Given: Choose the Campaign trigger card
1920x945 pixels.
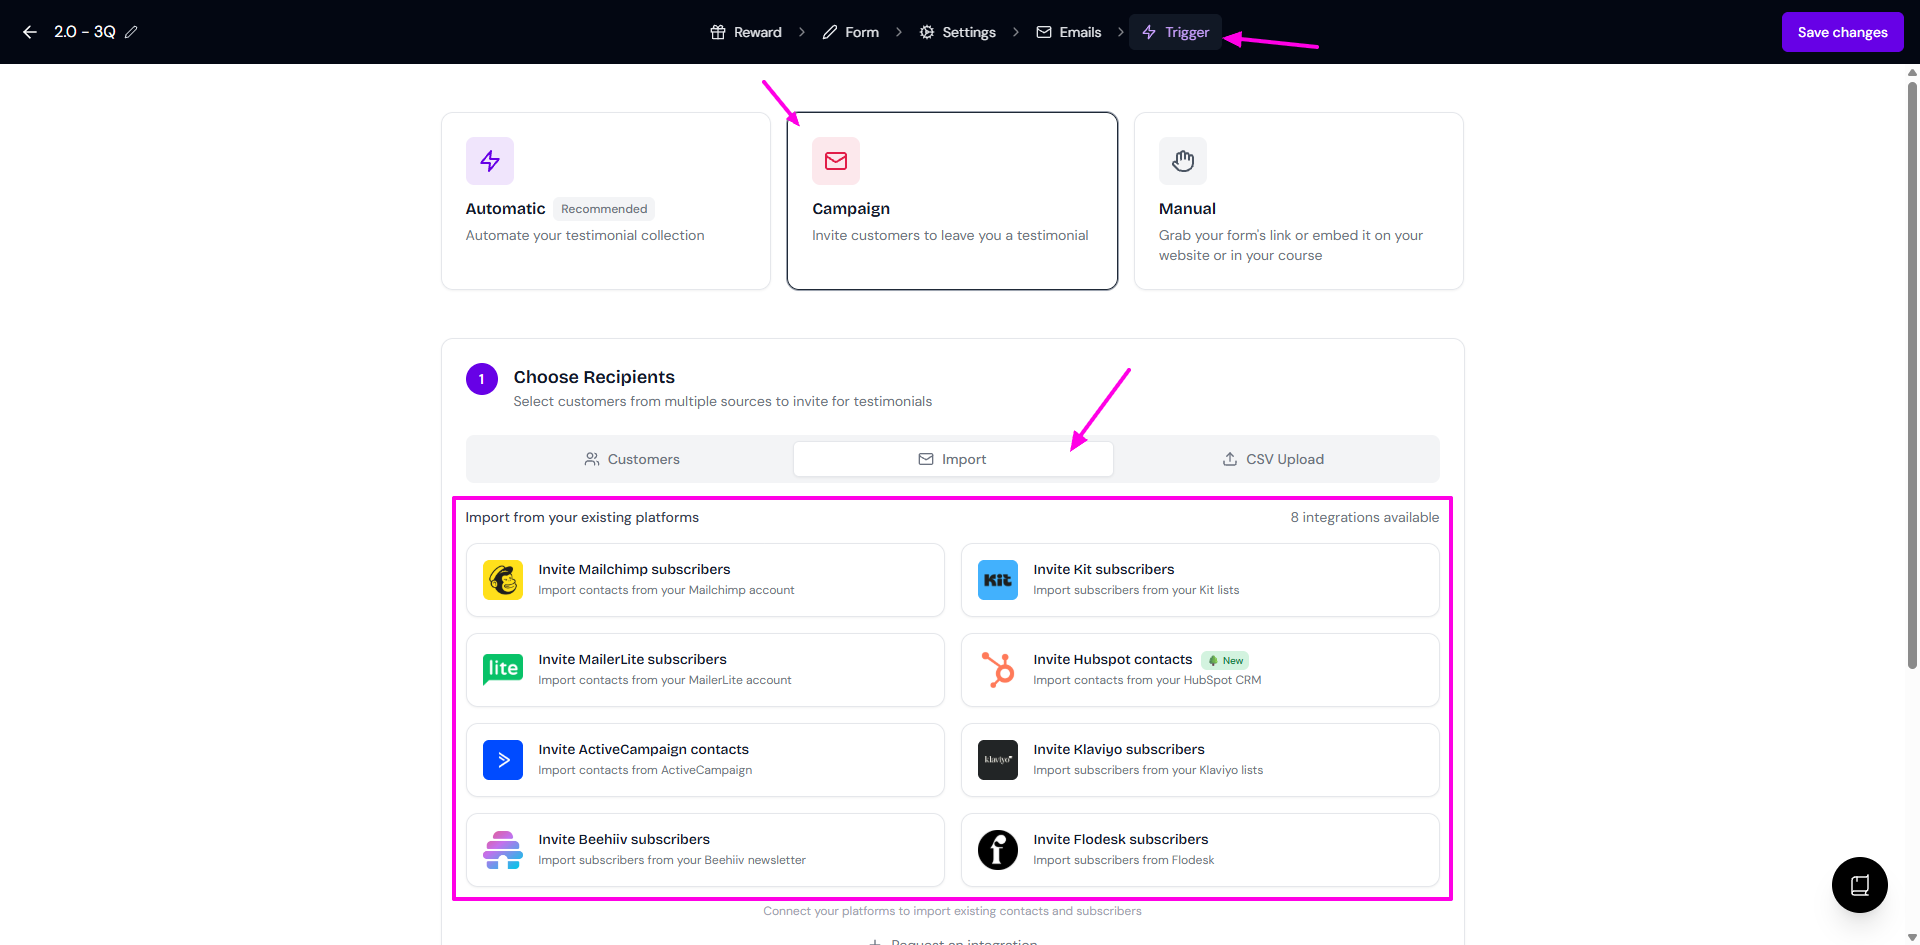Looking at the screenshot, I should tap(951, 201).
